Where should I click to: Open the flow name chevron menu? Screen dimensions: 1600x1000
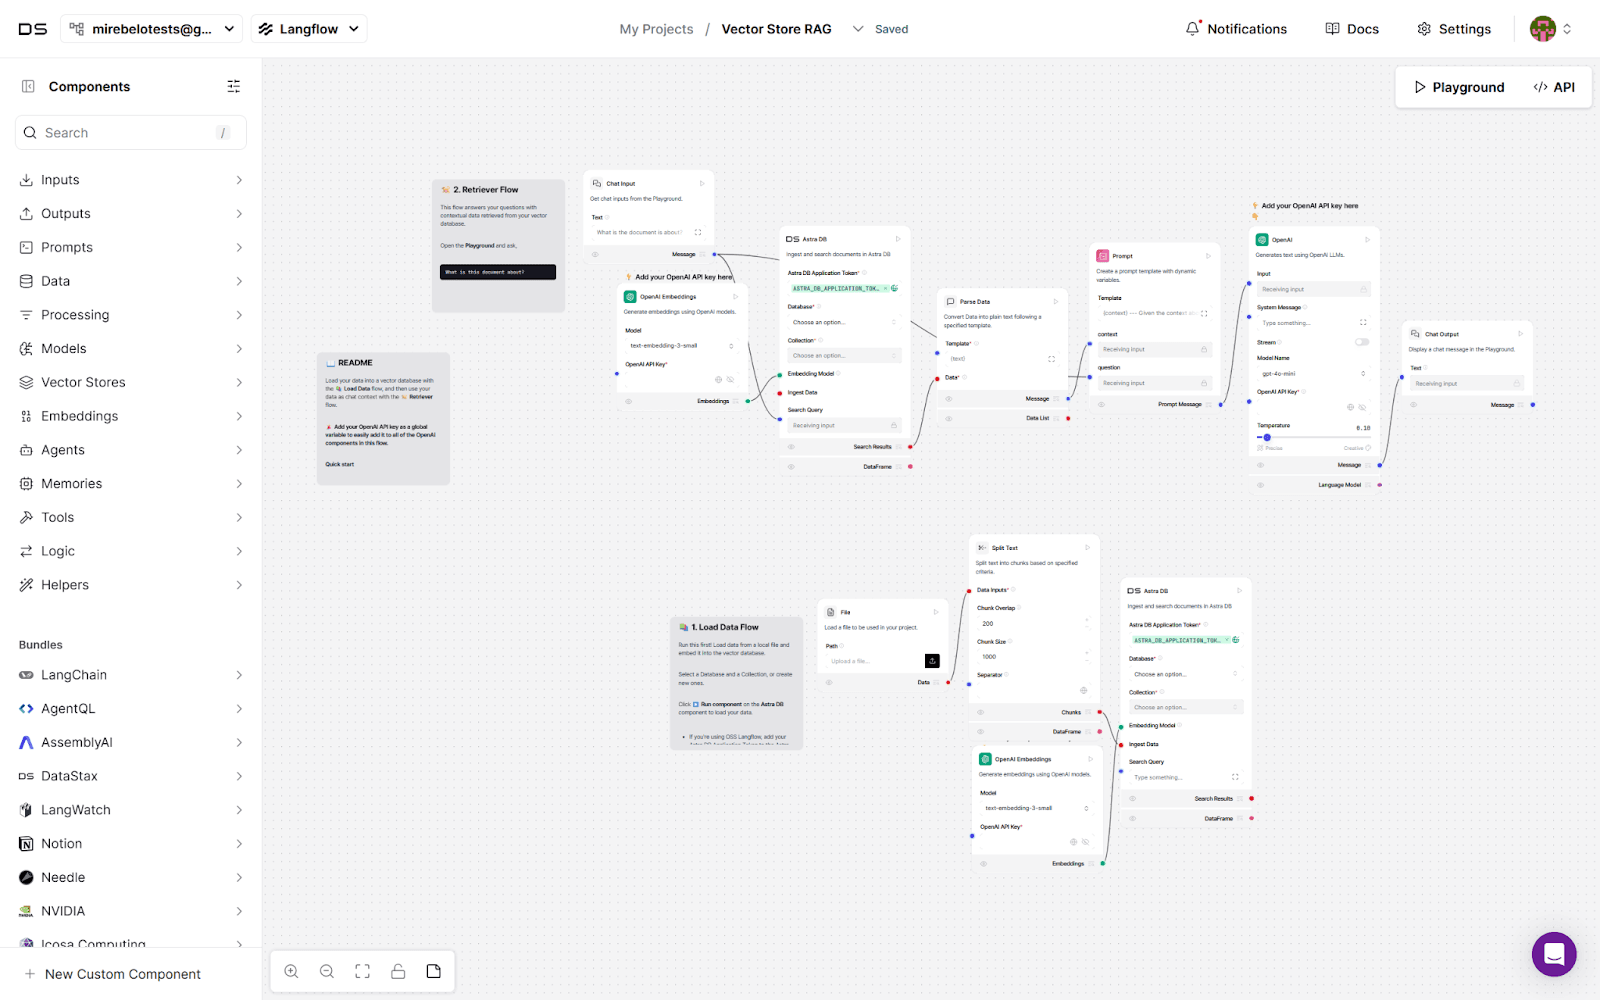[x=858, y=29]
